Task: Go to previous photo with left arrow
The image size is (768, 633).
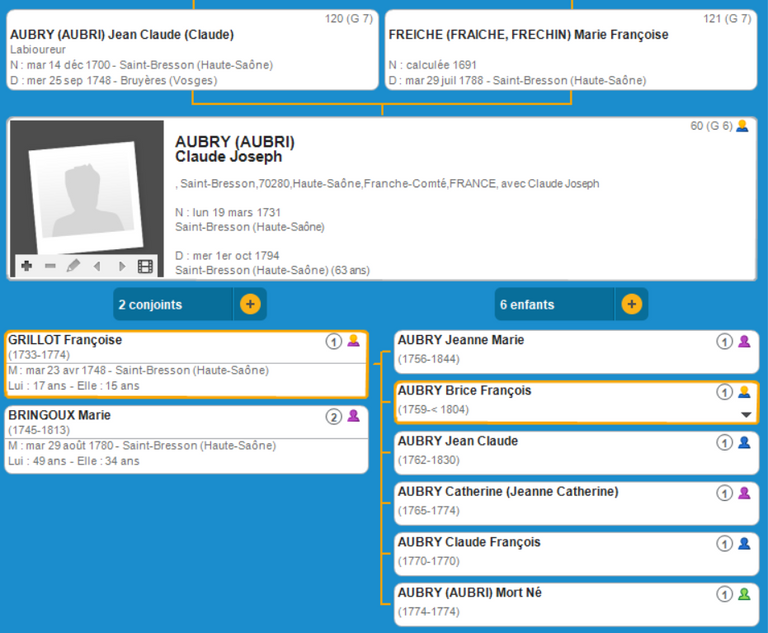Action: tap(97, 266)
